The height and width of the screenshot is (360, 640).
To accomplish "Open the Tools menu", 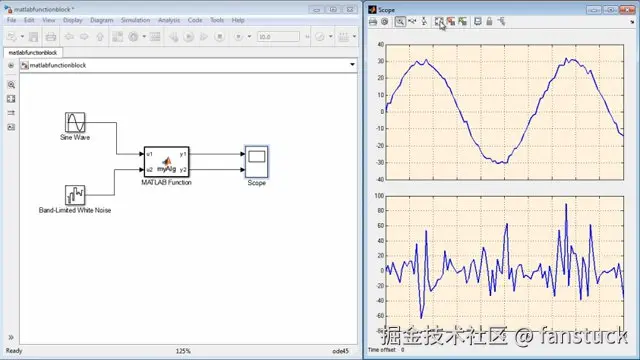I will click(217, 20).
